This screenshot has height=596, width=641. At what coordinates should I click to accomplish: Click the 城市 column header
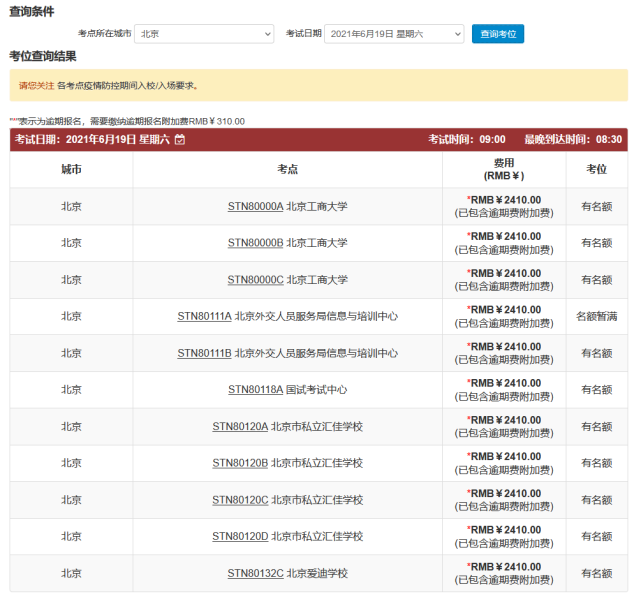pos(71,169)
